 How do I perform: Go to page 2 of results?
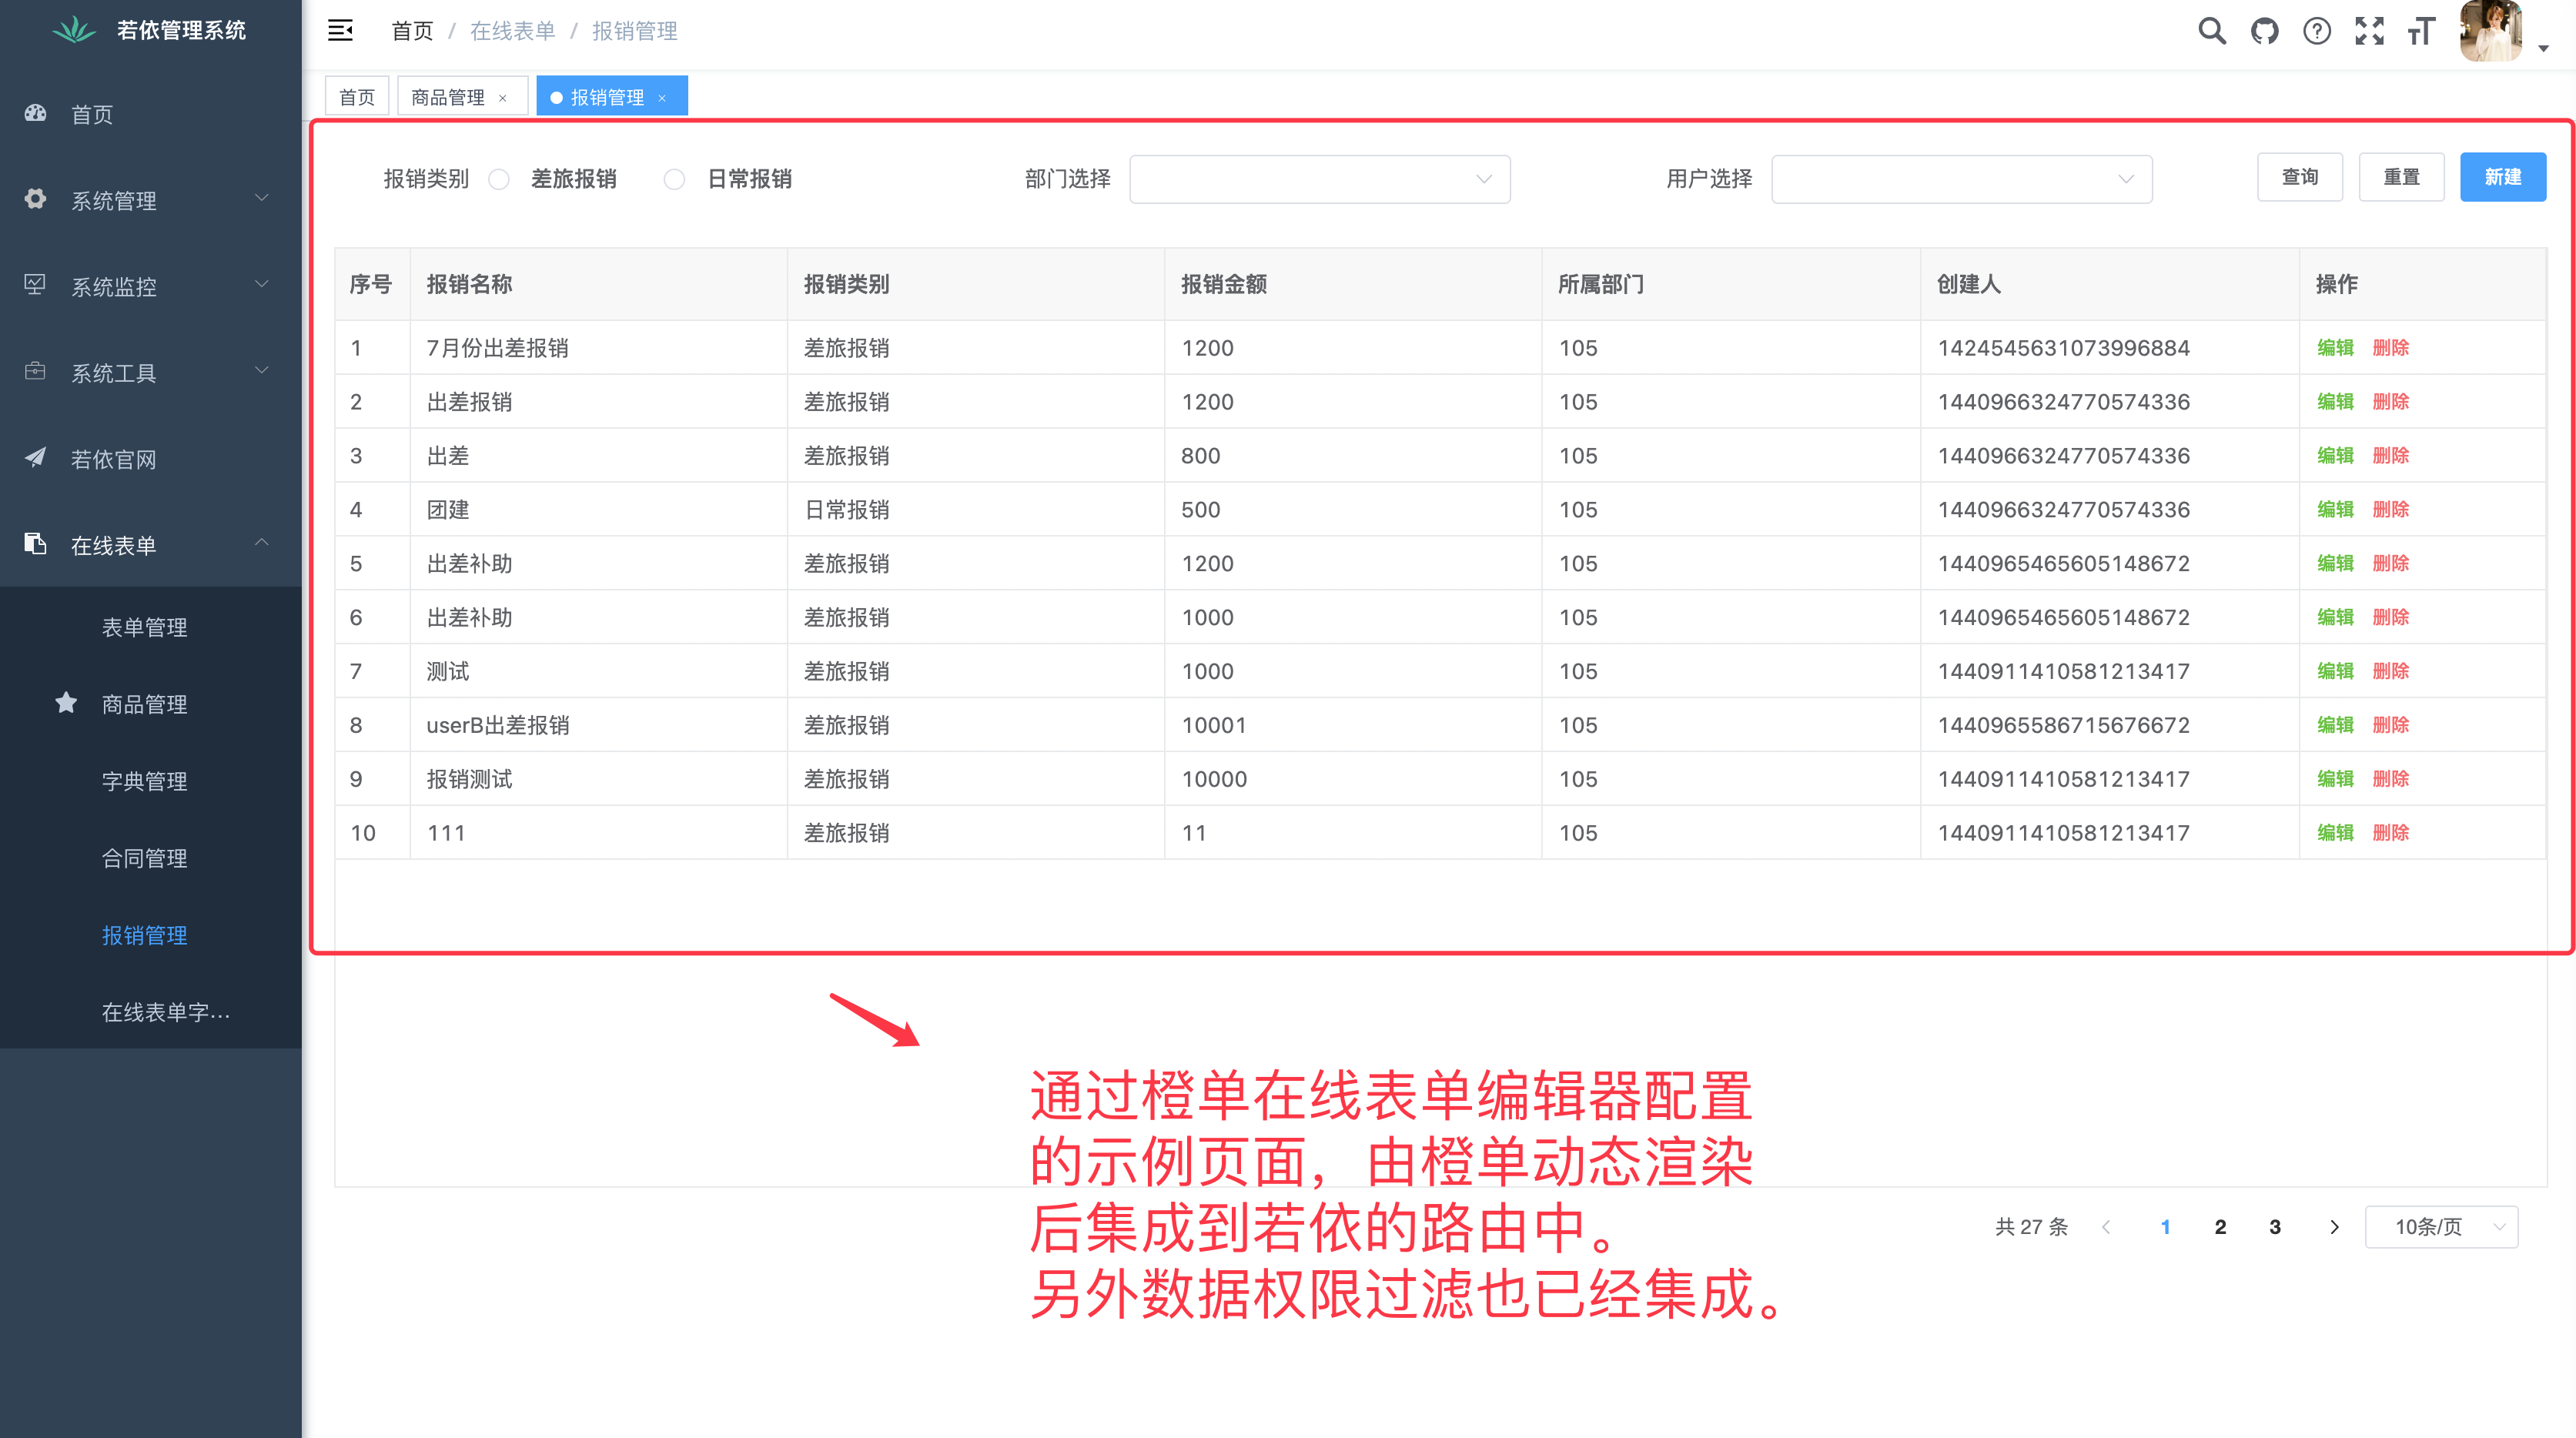pyautogui.click(x=2220, y=1227)
